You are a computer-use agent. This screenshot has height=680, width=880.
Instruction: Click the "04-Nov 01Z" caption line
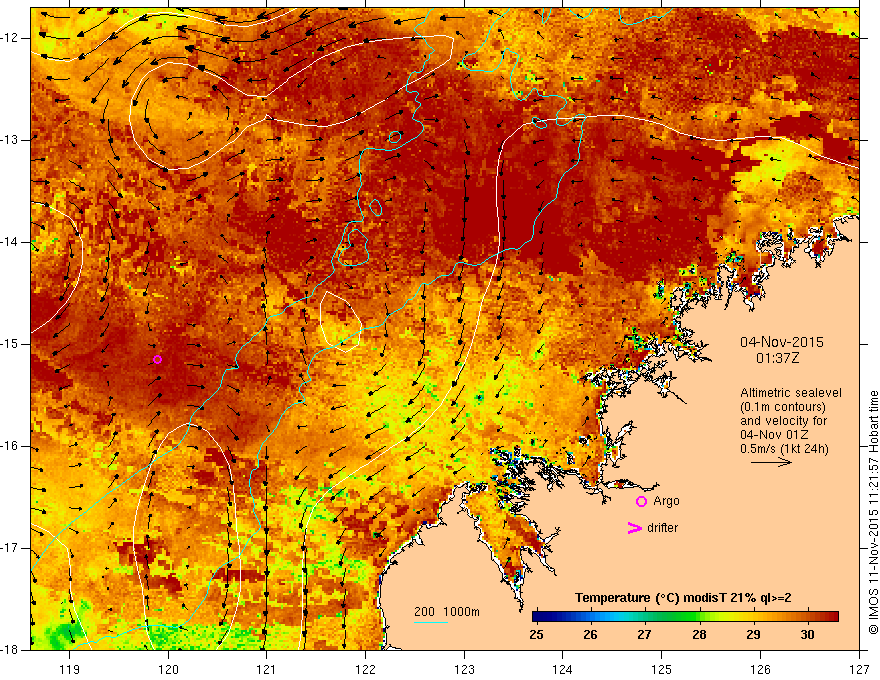coord(773,435)
